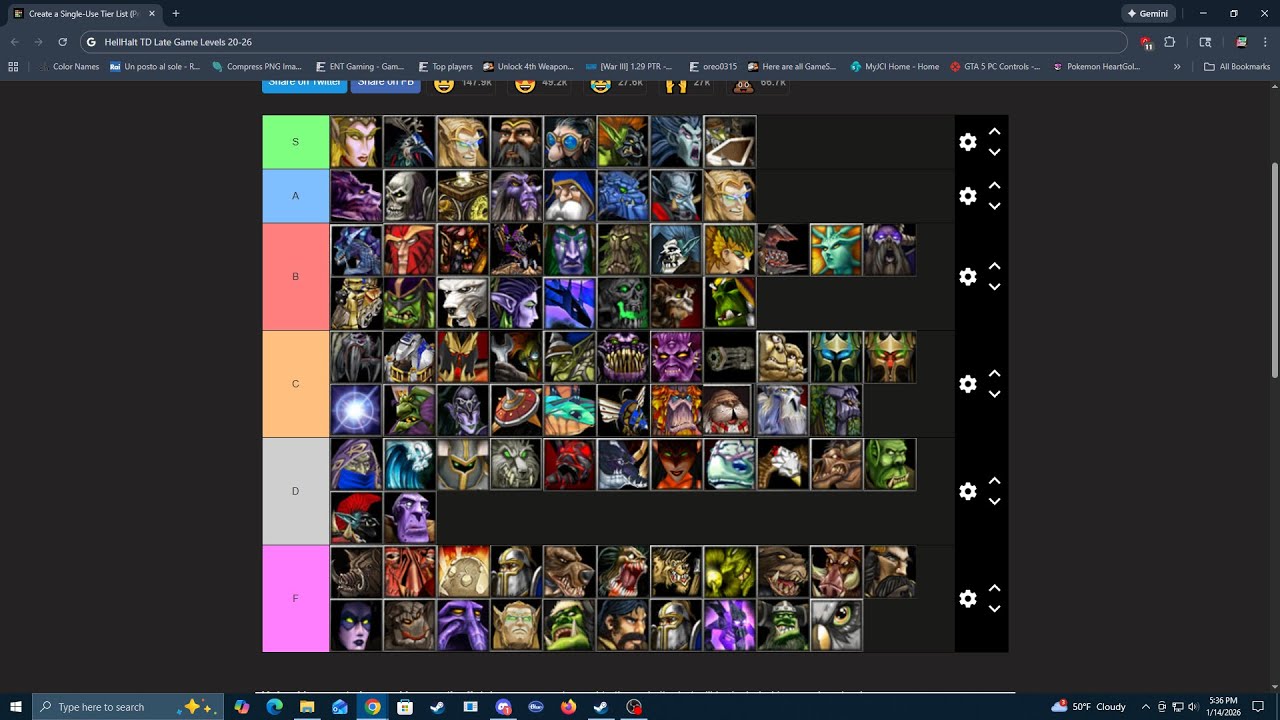Open the MyJCI Home bookmark

[x=895, y=67]
